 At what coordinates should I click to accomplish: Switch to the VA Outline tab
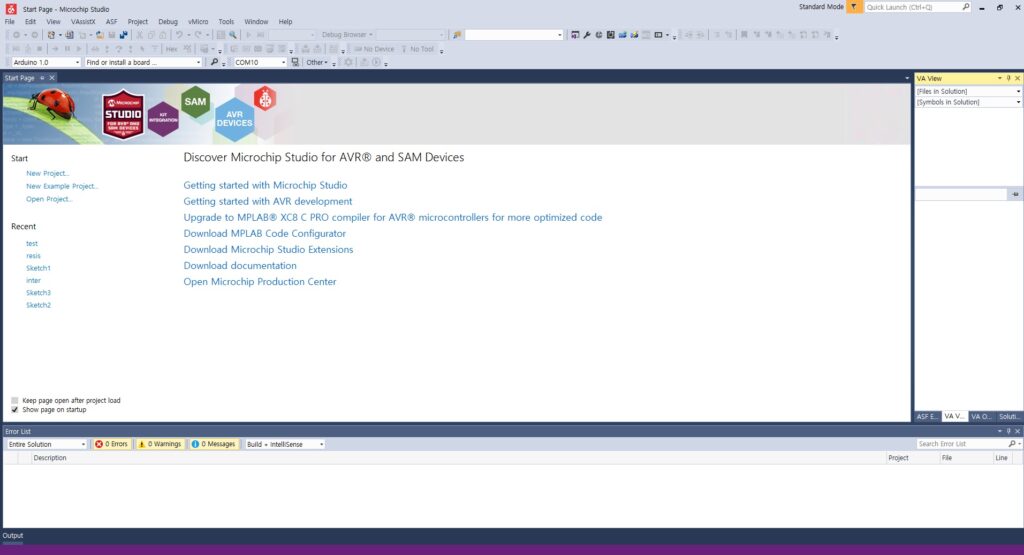click(x=980, y=417)
